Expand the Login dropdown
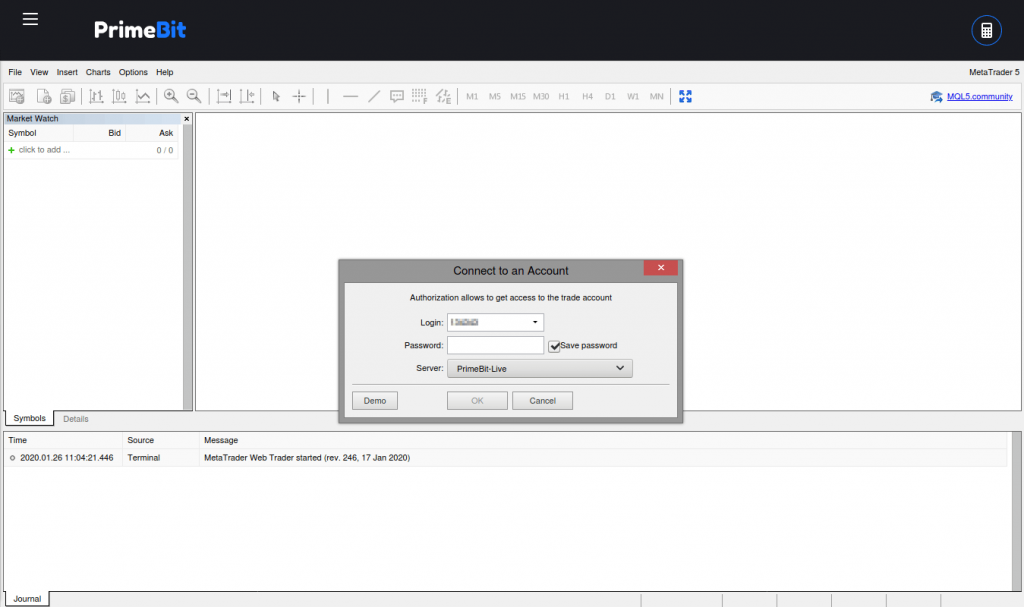Image resolution: width=1024 pixels, height=607 pixels. point(535,322)
